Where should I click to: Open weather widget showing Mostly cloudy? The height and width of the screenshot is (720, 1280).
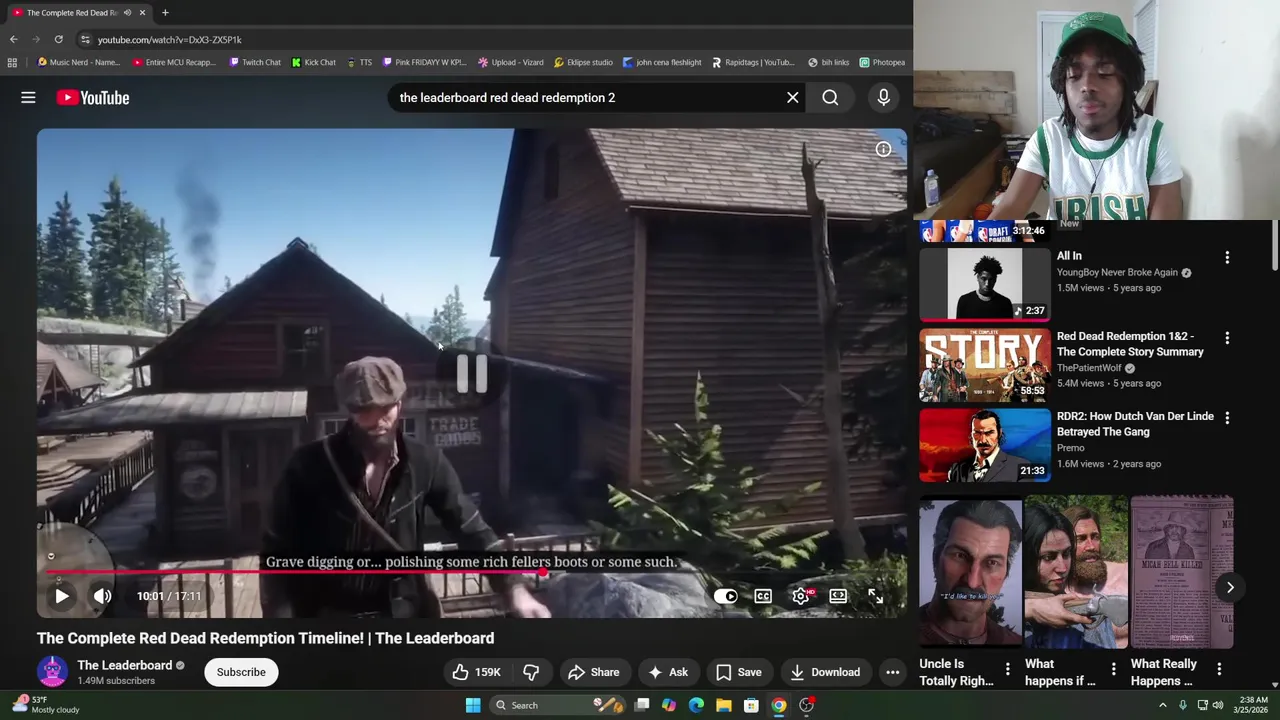(x=45, y=705)
